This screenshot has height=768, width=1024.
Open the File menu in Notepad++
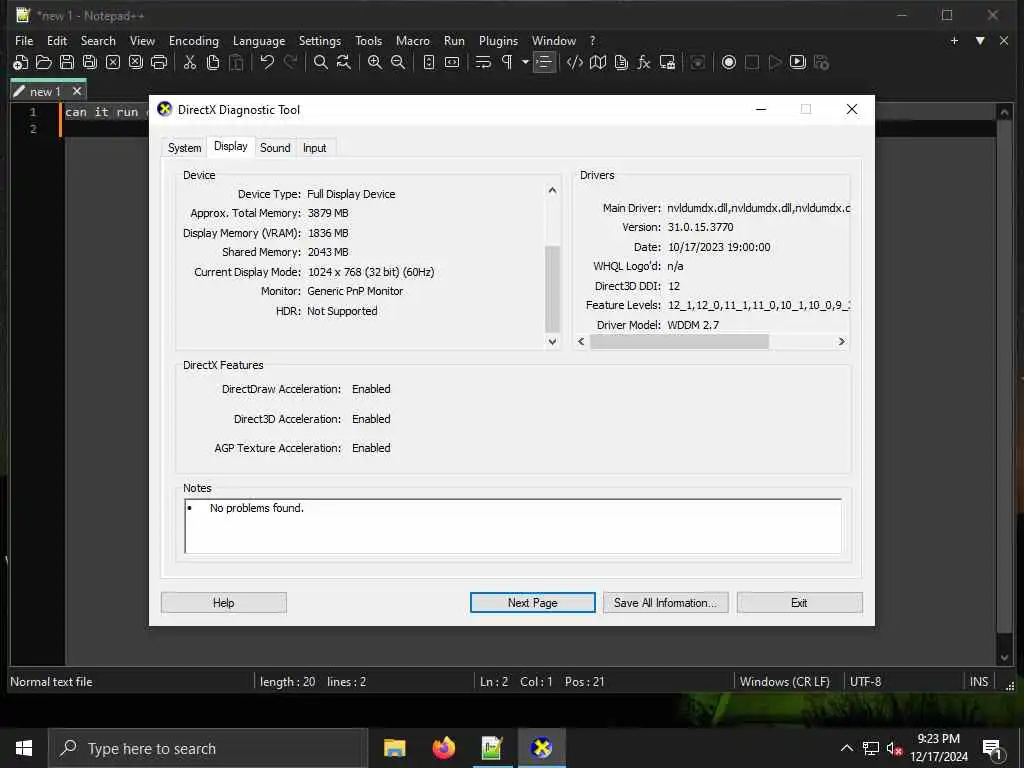click(x=24, y=40)
